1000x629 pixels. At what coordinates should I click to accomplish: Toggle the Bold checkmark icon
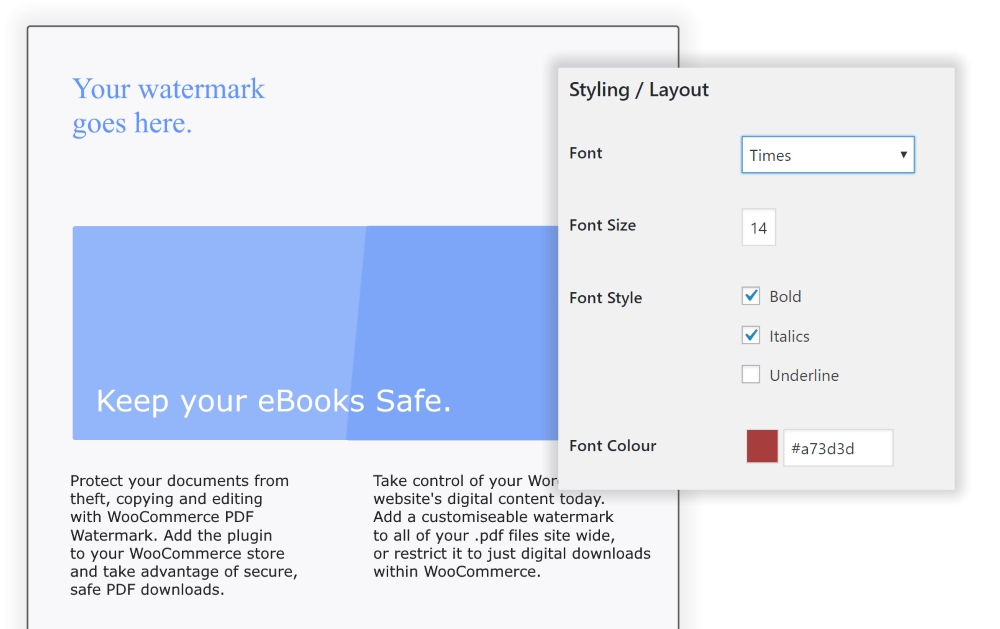coord(751,295)
